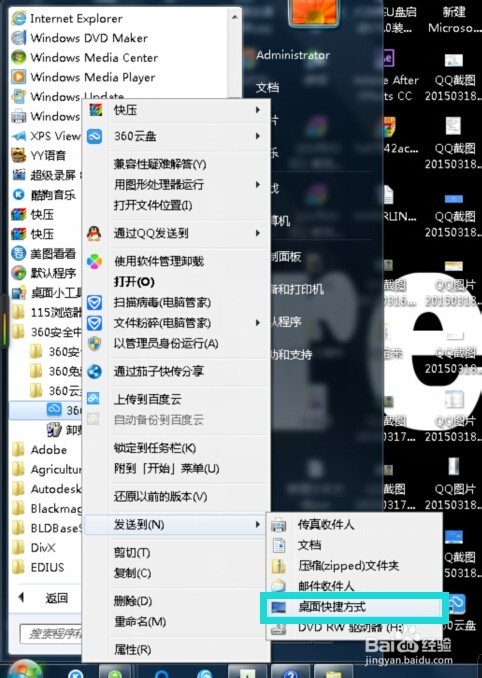Click the 快压 icon in context menu
Screen dimensions: 482x678
pyautogui.click(x=96, y=110)
